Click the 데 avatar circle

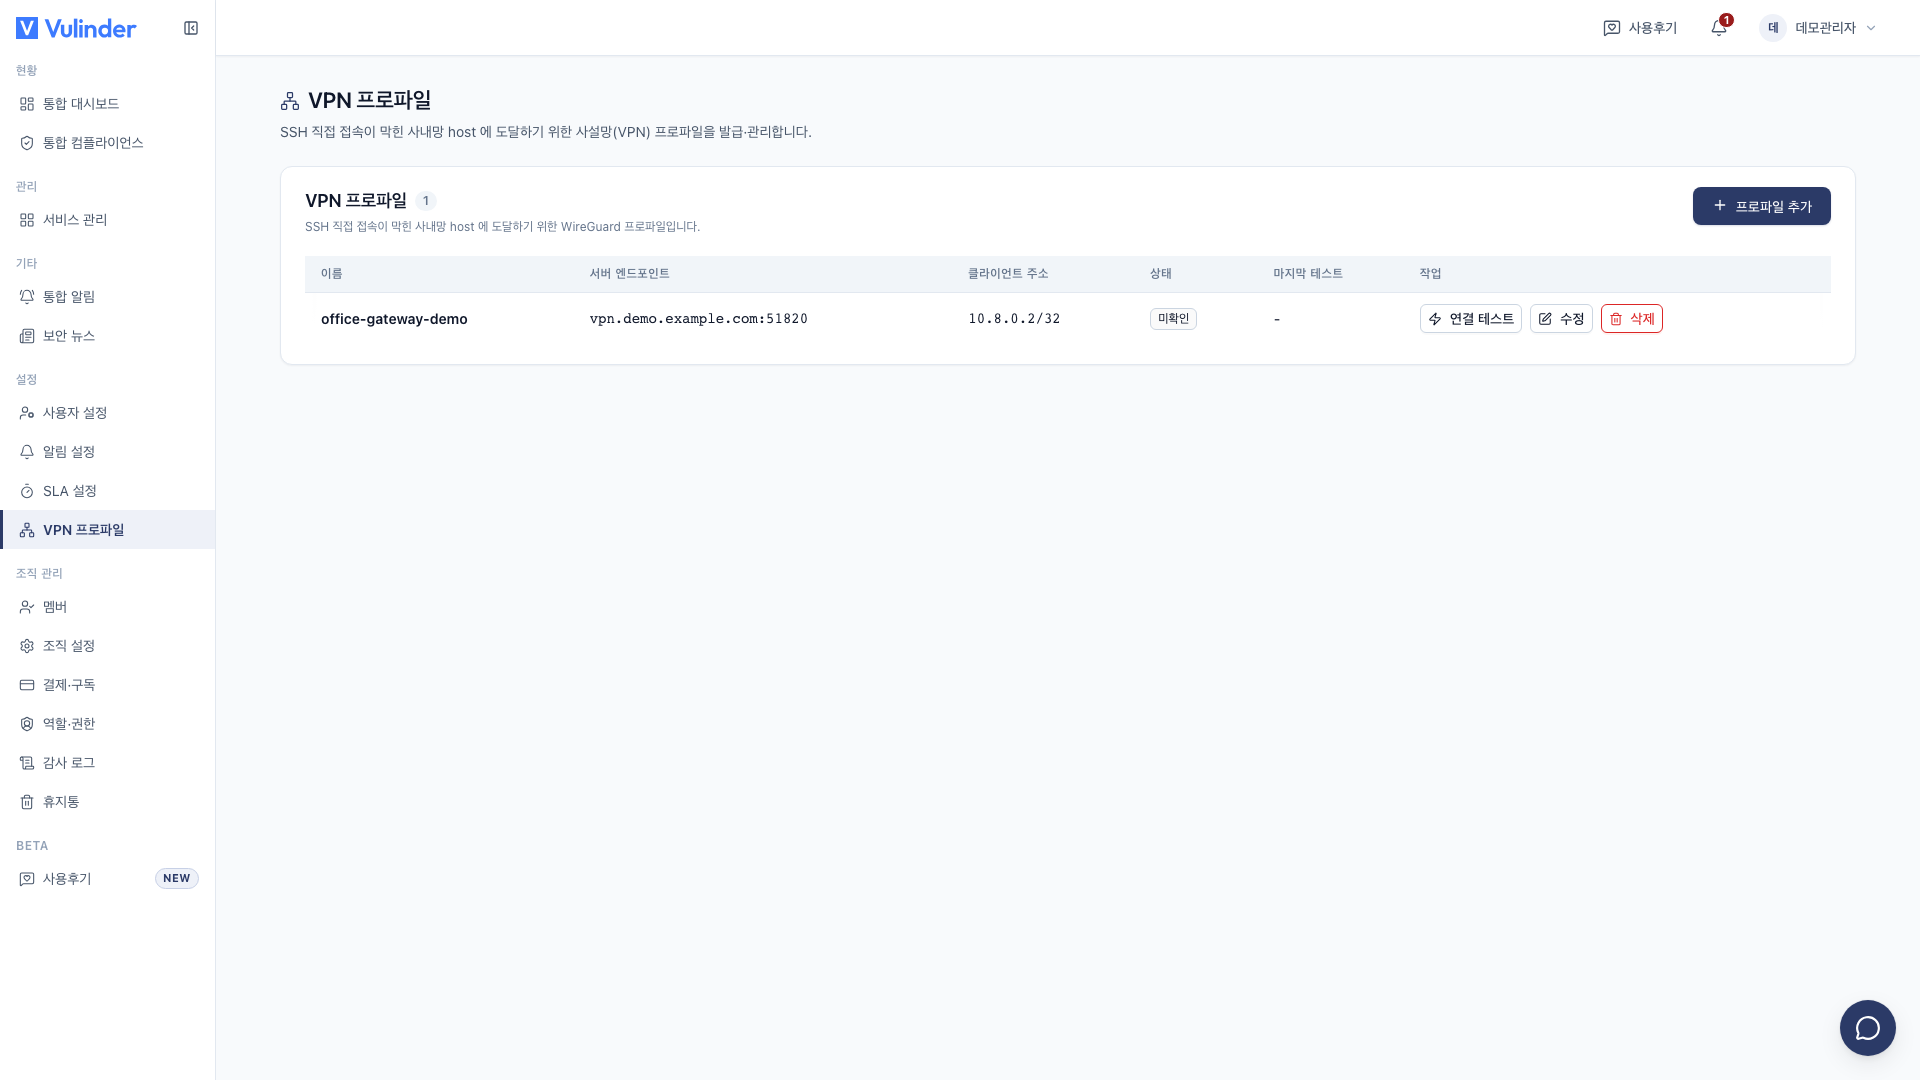pyautogui.click(x=1773, y=28)
